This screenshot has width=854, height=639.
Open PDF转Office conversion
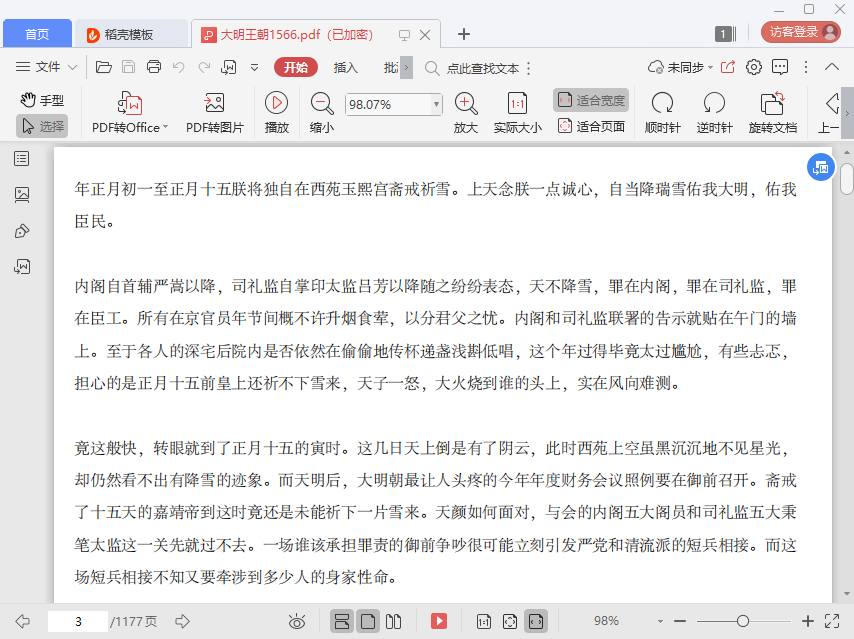[130, 113]
